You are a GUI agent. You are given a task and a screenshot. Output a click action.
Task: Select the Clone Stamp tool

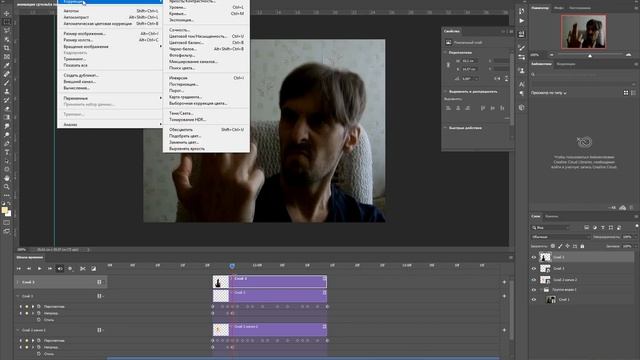[7, 91]
